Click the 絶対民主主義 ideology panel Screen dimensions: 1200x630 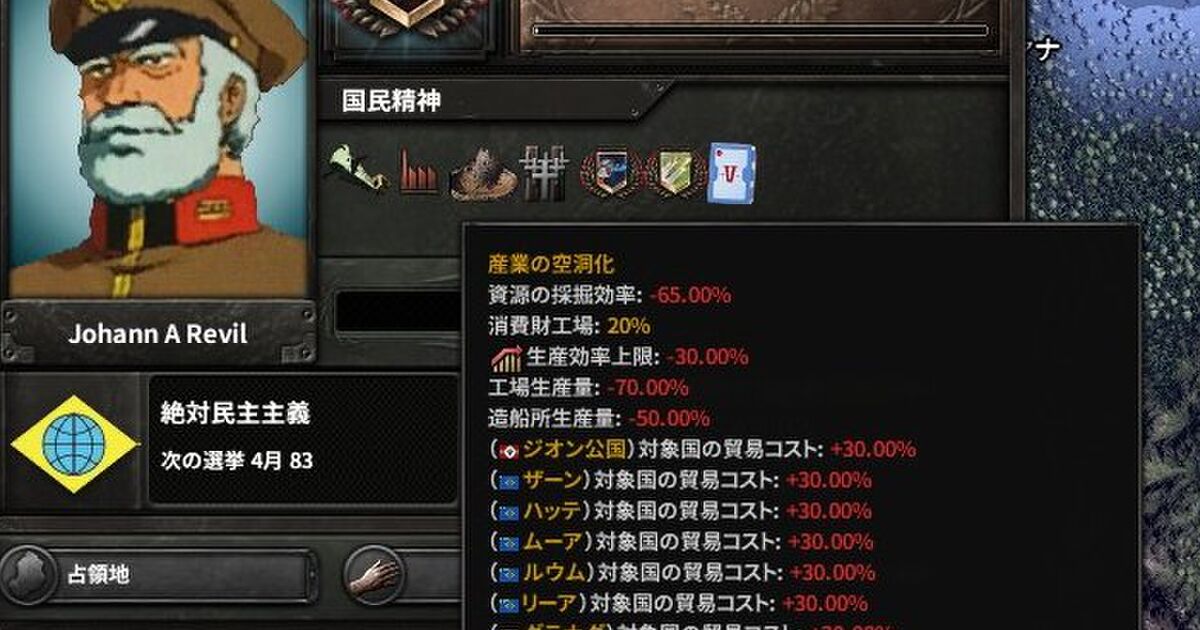[x=302, y=440]
